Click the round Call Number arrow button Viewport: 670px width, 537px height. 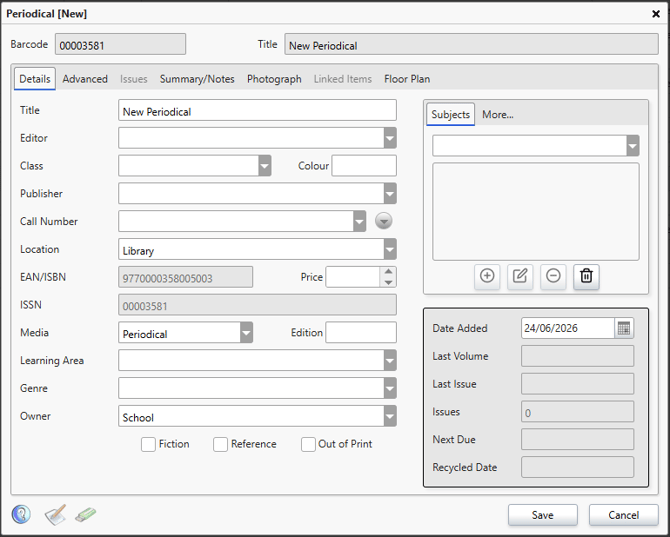pos(384,221)
